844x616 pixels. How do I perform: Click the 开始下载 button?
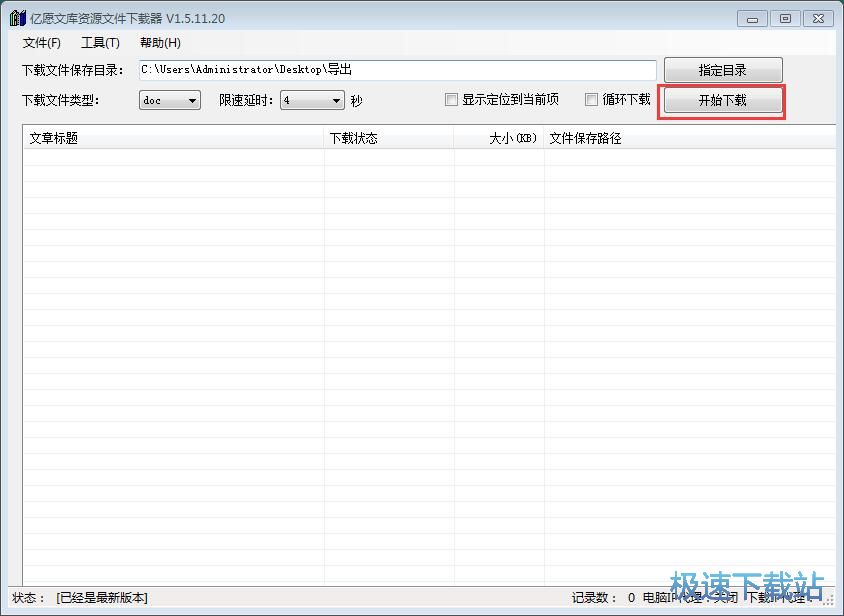723,100
